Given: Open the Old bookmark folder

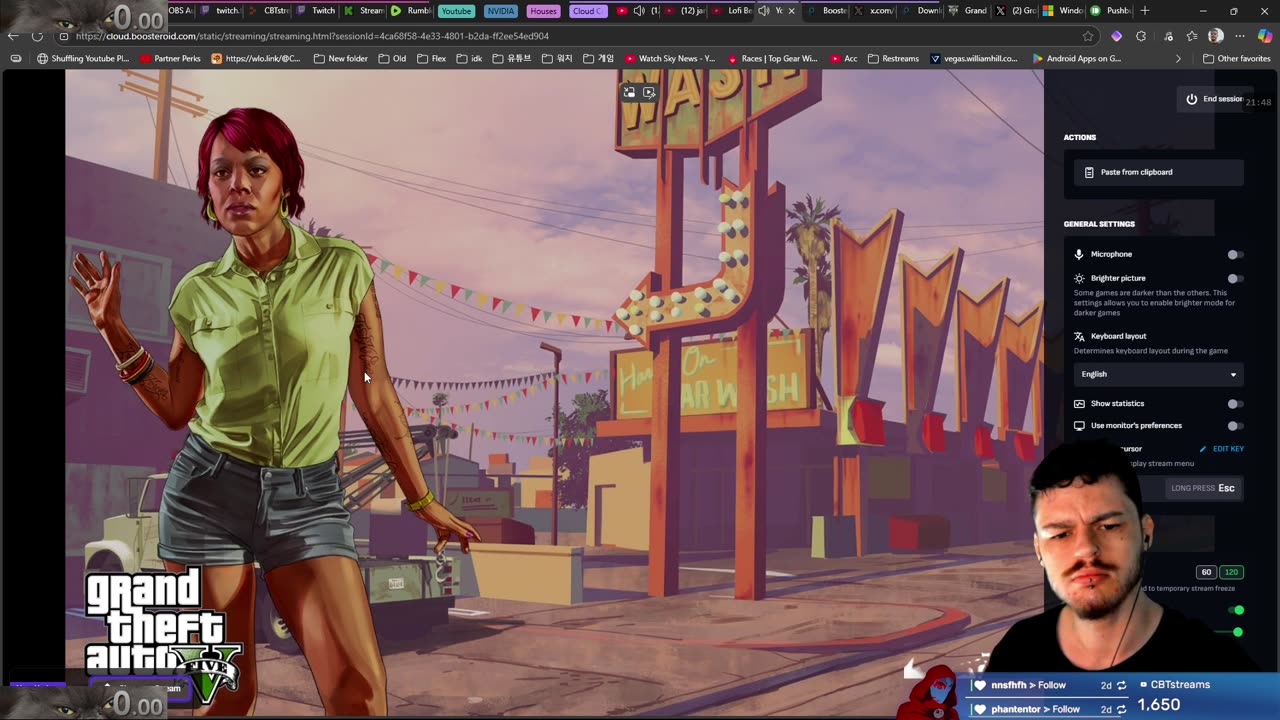Looking at the screenshot, I should (392, 59).
